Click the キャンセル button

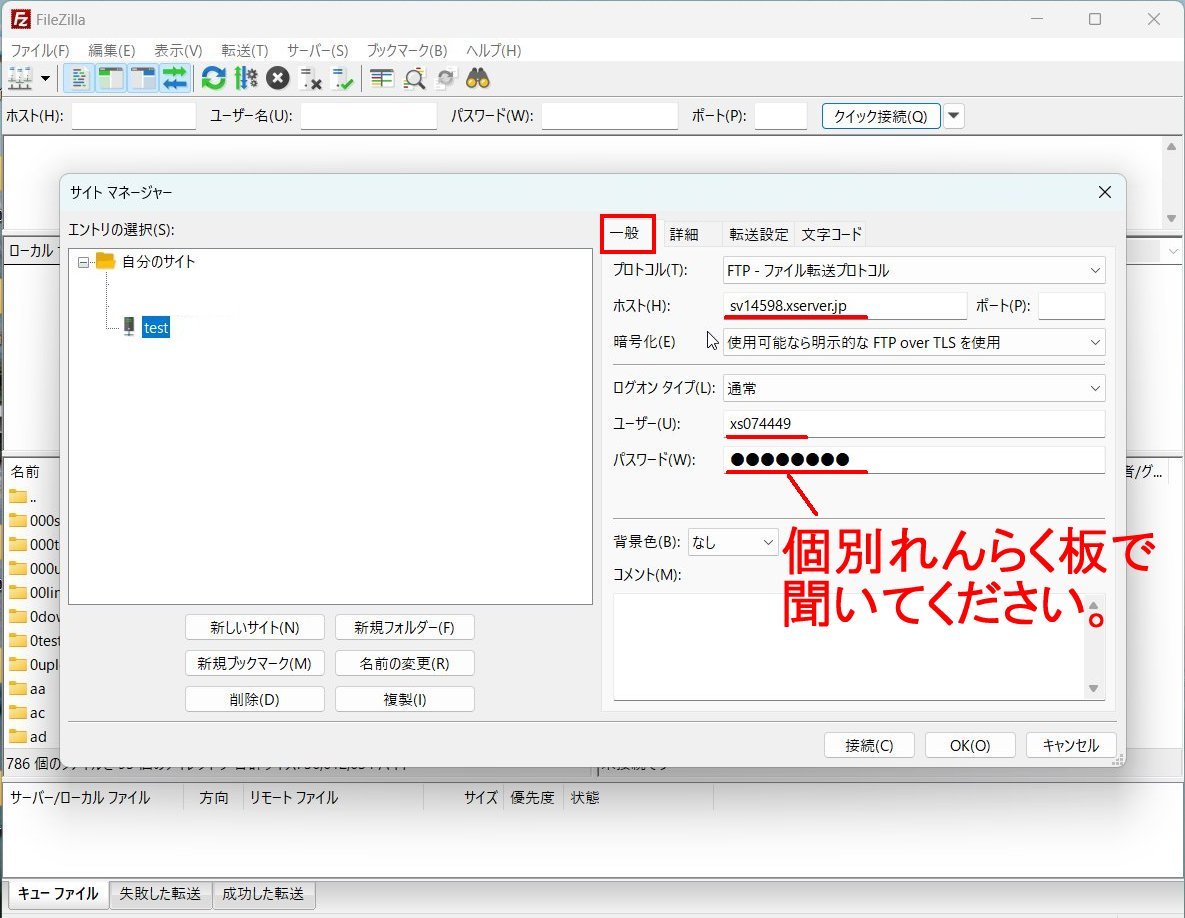click(1071, 745)
